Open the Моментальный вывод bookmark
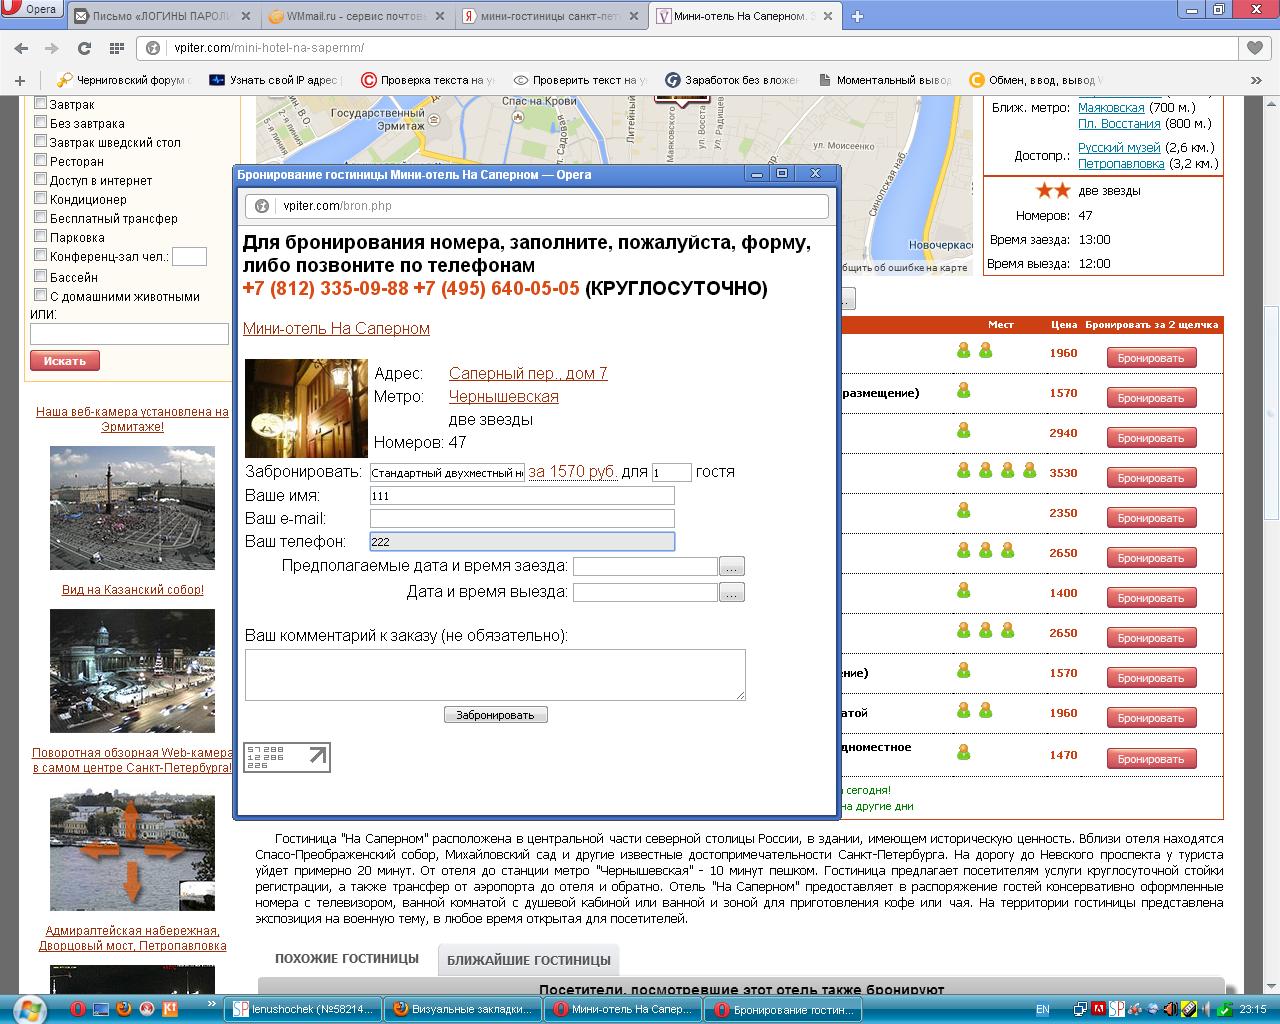This screenshot has width=1280, height=1024. tap(884, 80)
